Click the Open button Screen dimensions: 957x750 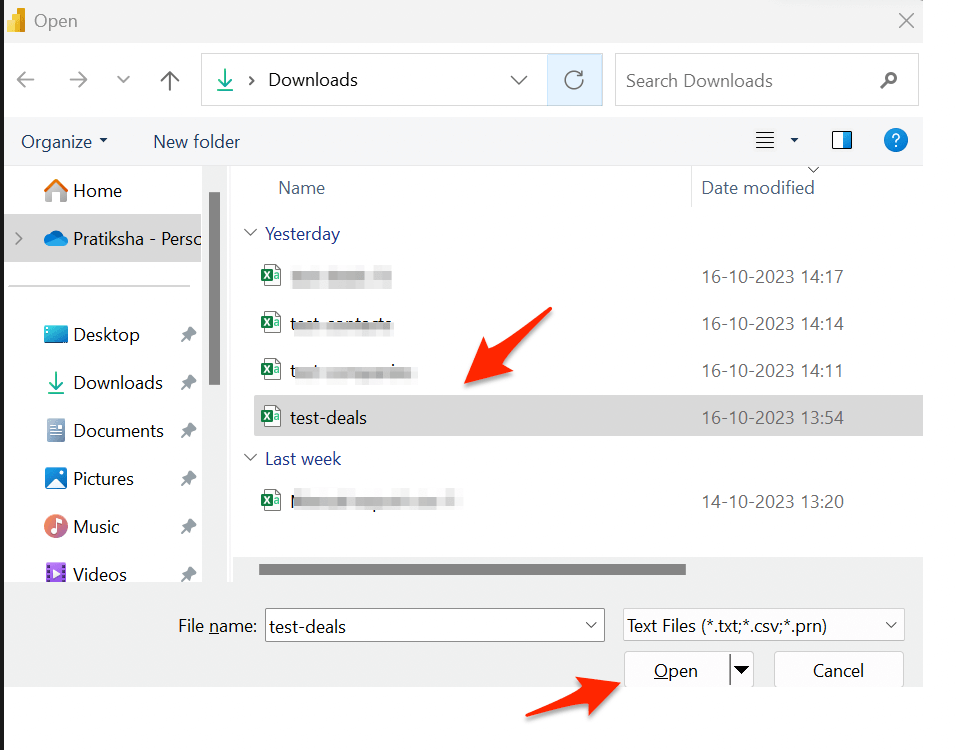[676, 670]
